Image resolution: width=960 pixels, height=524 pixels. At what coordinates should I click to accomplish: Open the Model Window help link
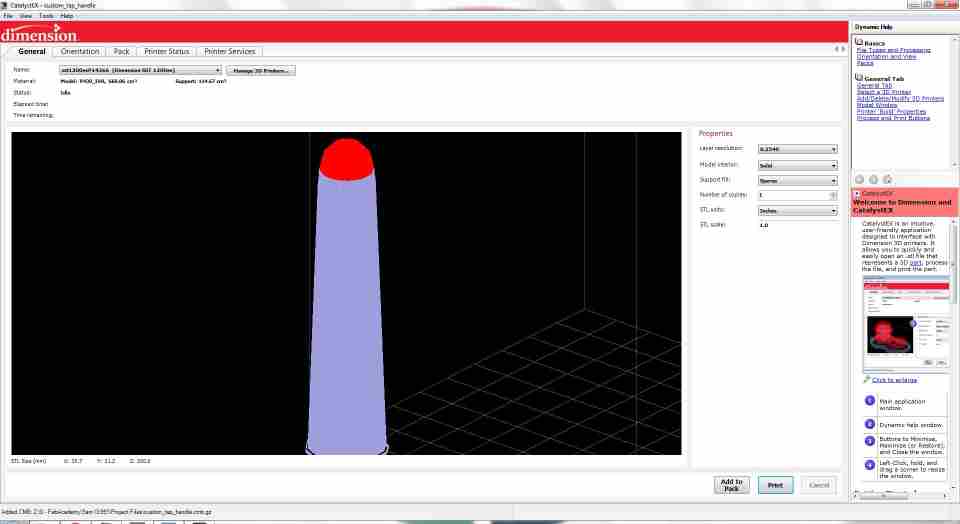click(x=877, y=105)
